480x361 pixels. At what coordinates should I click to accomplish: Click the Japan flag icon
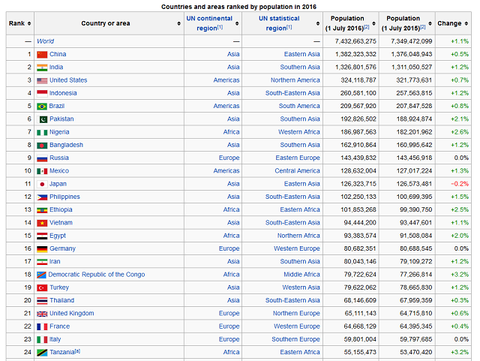(x=42, y=184)
